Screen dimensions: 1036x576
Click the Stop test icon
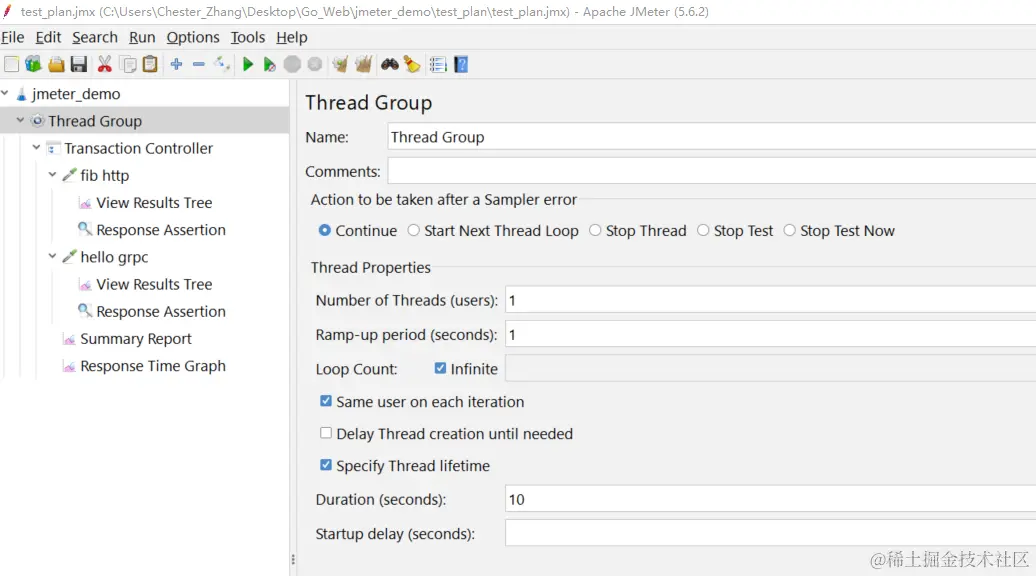tap(292, 64)
